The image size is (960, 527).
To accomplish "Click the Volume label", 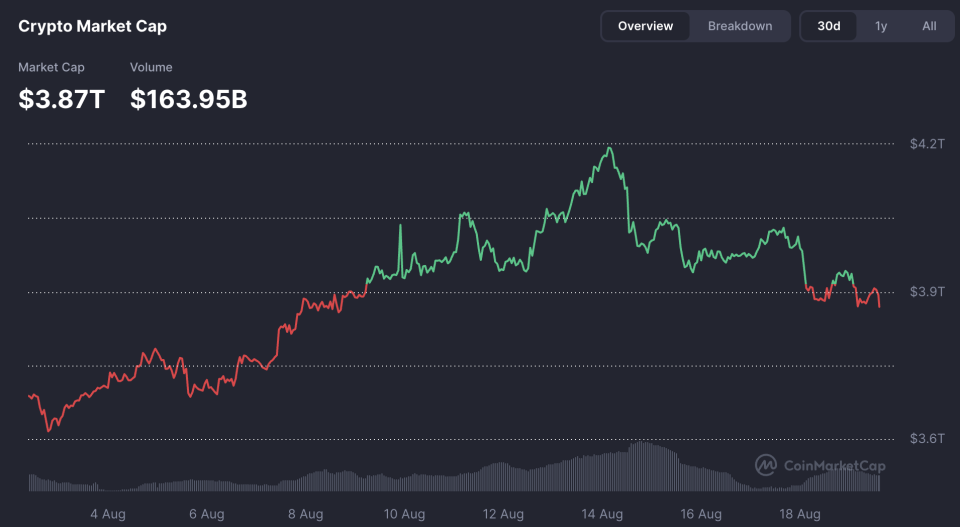I will click(151, 67).
